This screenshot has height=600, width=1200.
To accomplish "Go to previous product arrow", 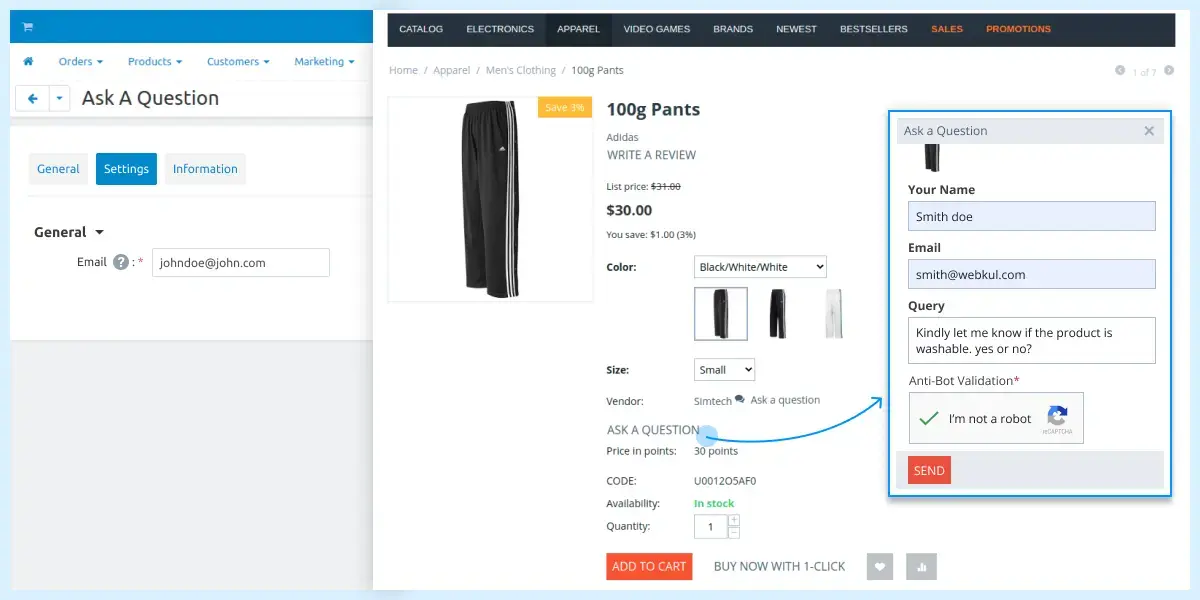I will tap(1120, 71).
